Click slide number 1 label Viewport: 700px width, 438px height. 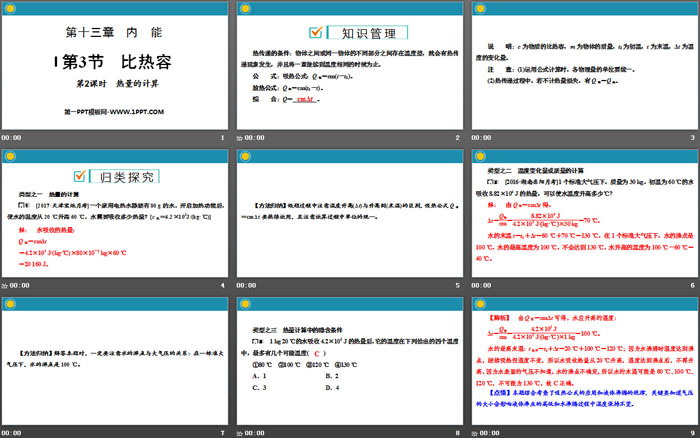[222, 138]
